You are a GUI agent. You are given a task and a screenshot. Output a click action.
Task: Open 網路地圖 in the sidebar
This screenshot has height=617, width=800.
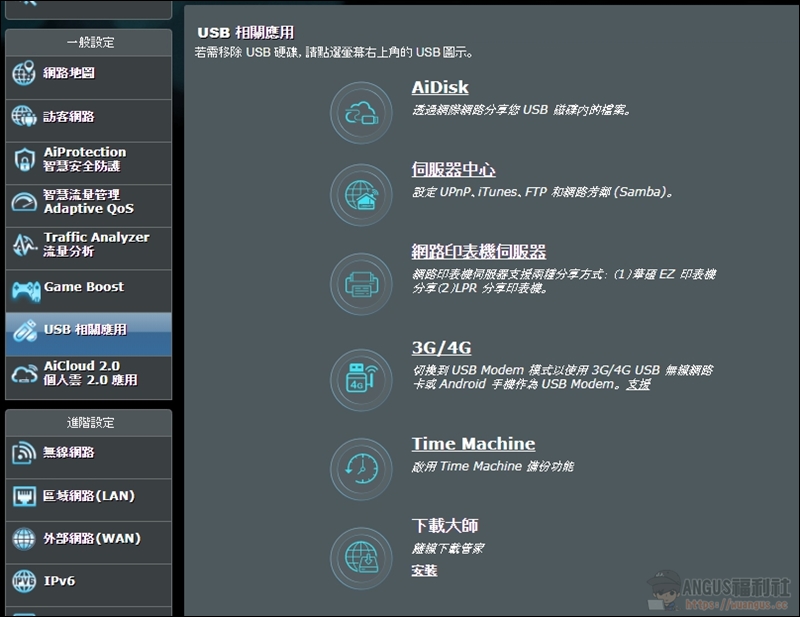click(69, 74)
